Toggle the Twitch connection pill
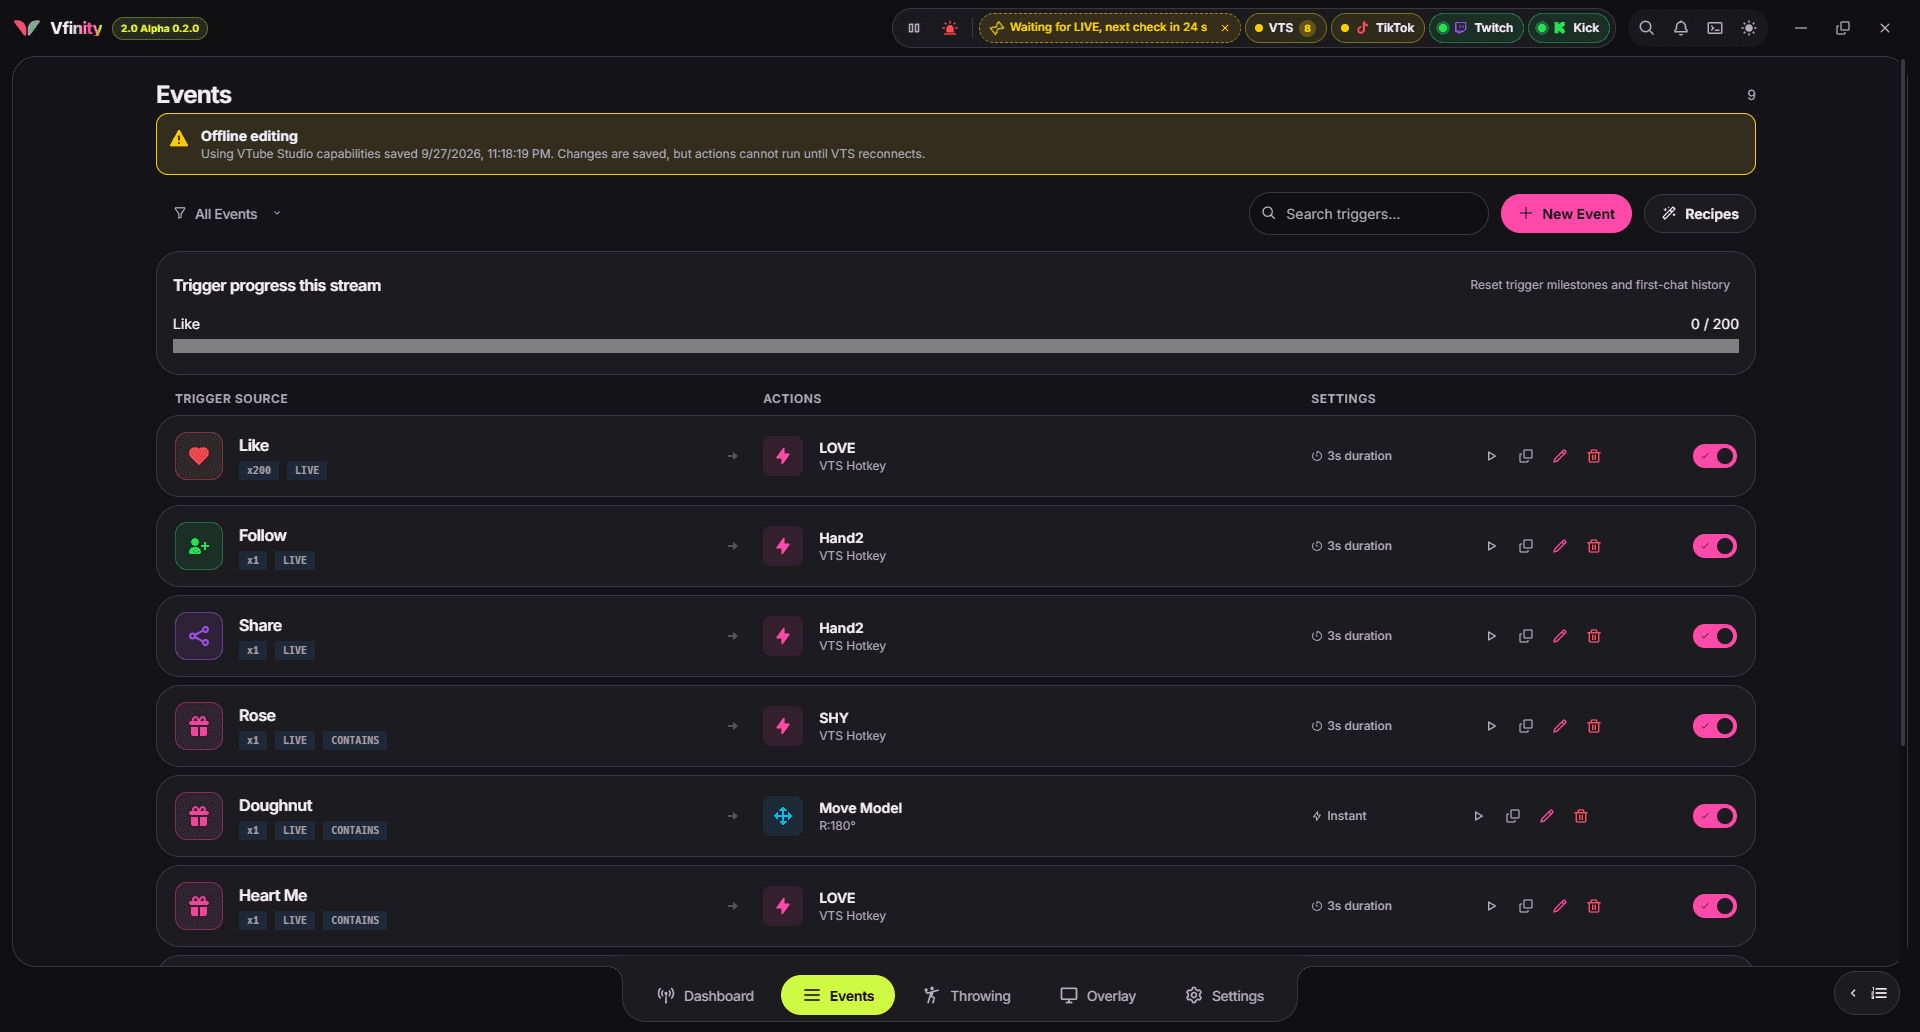Viewport: 1920px width, 1032px height. pos(1476,28)
